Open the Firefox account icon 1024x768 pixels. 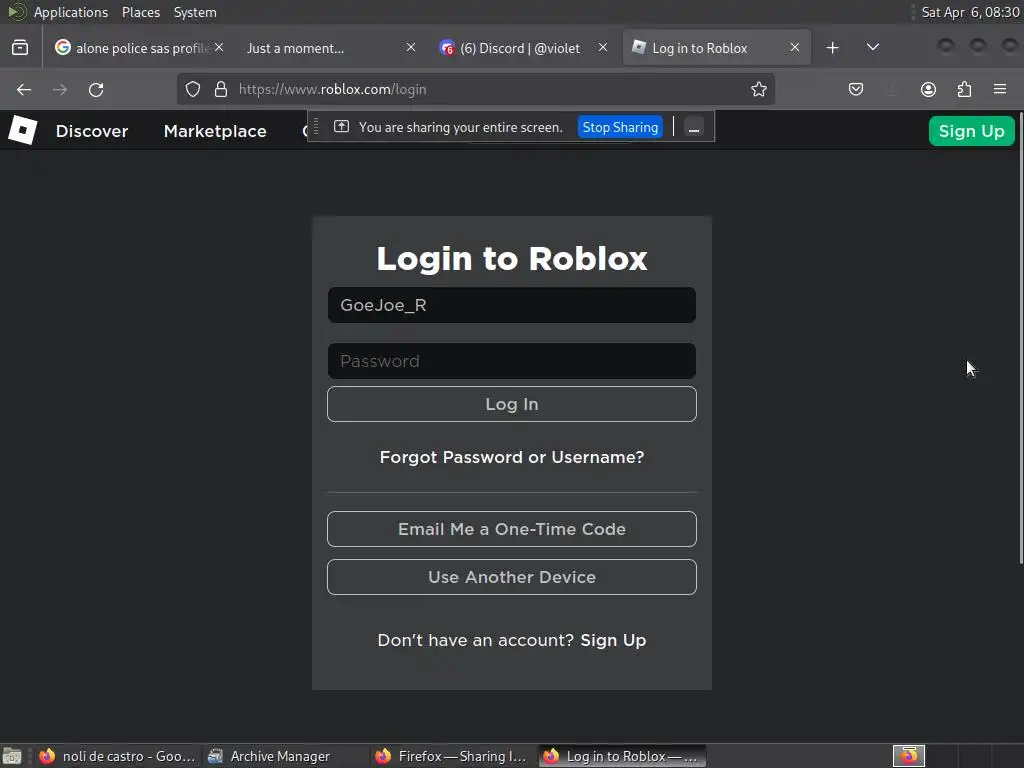[928, 89]
